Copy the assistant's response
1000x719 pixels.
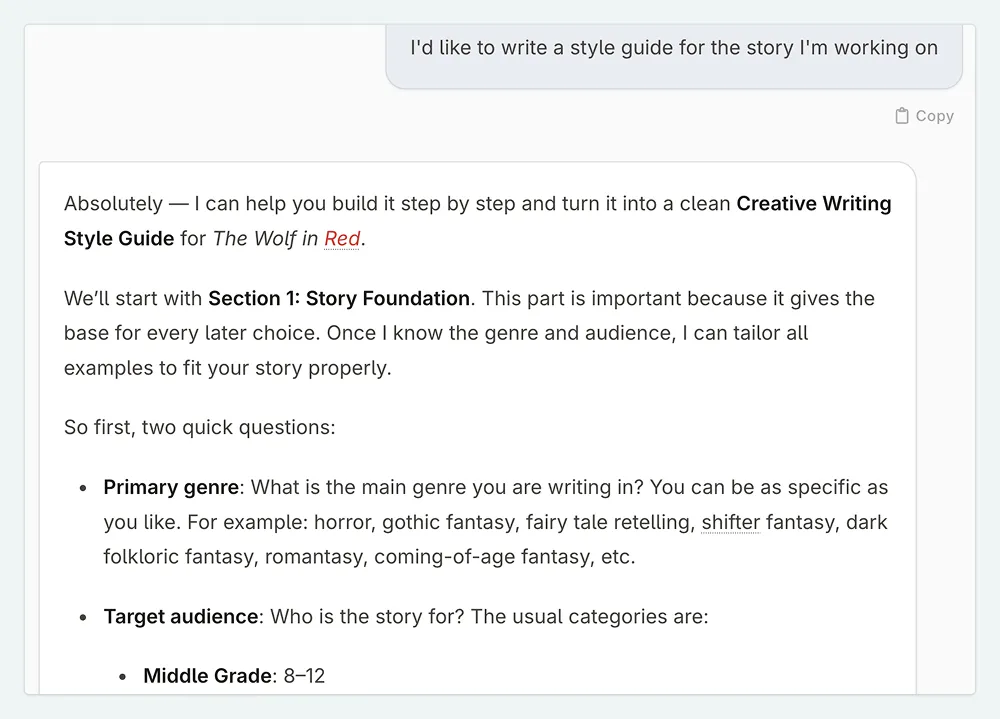(x=924, y=115)
